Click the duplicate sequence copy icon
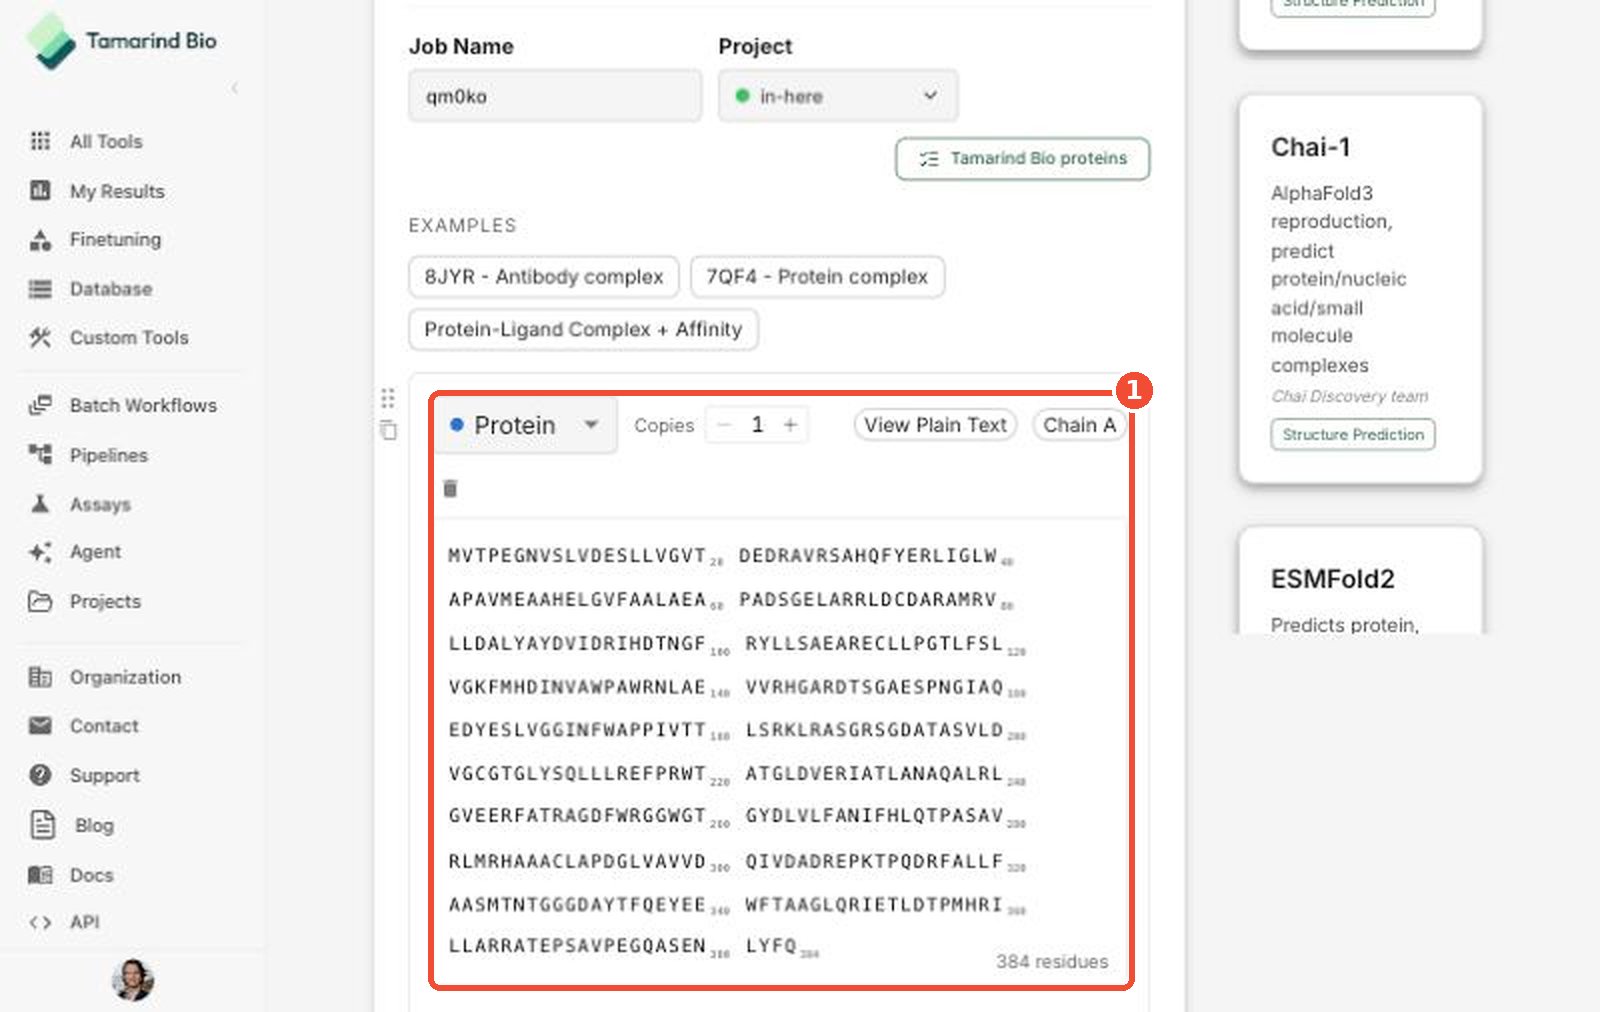 tap(388, 430)
